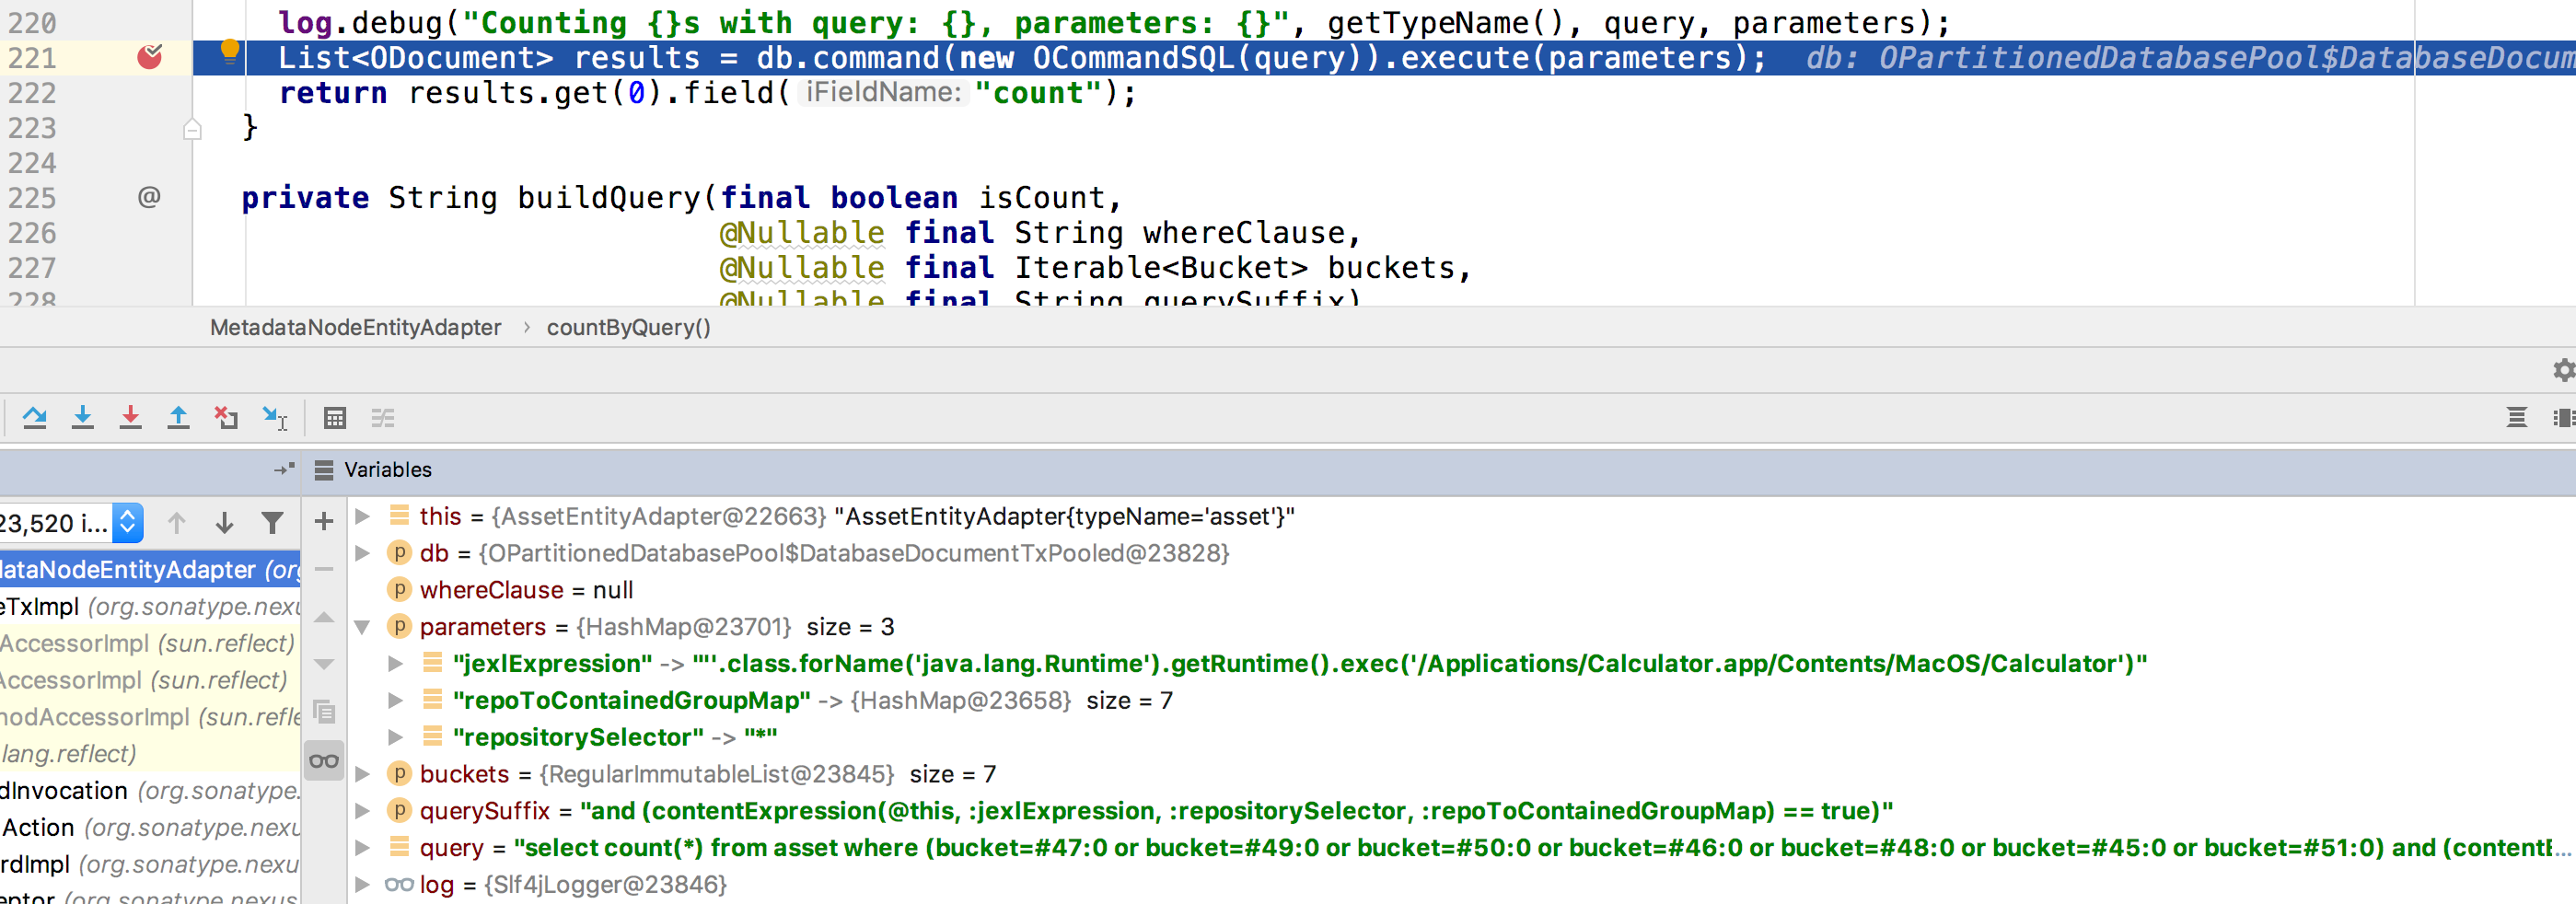Select the rdImpl (org.sonatype.nexus) stack frame
The width and height of the screenshot is (2576, 904).
tap(150, 865)
